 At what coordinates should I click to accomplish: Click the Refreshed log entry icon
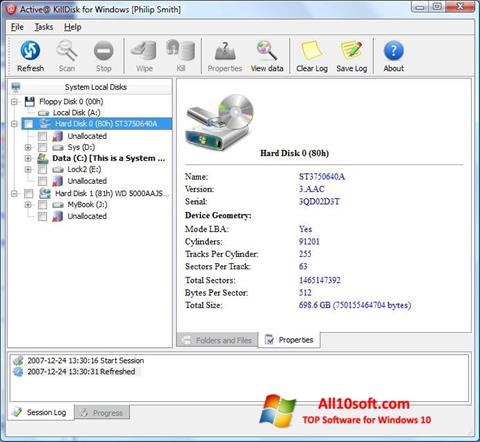18,372
